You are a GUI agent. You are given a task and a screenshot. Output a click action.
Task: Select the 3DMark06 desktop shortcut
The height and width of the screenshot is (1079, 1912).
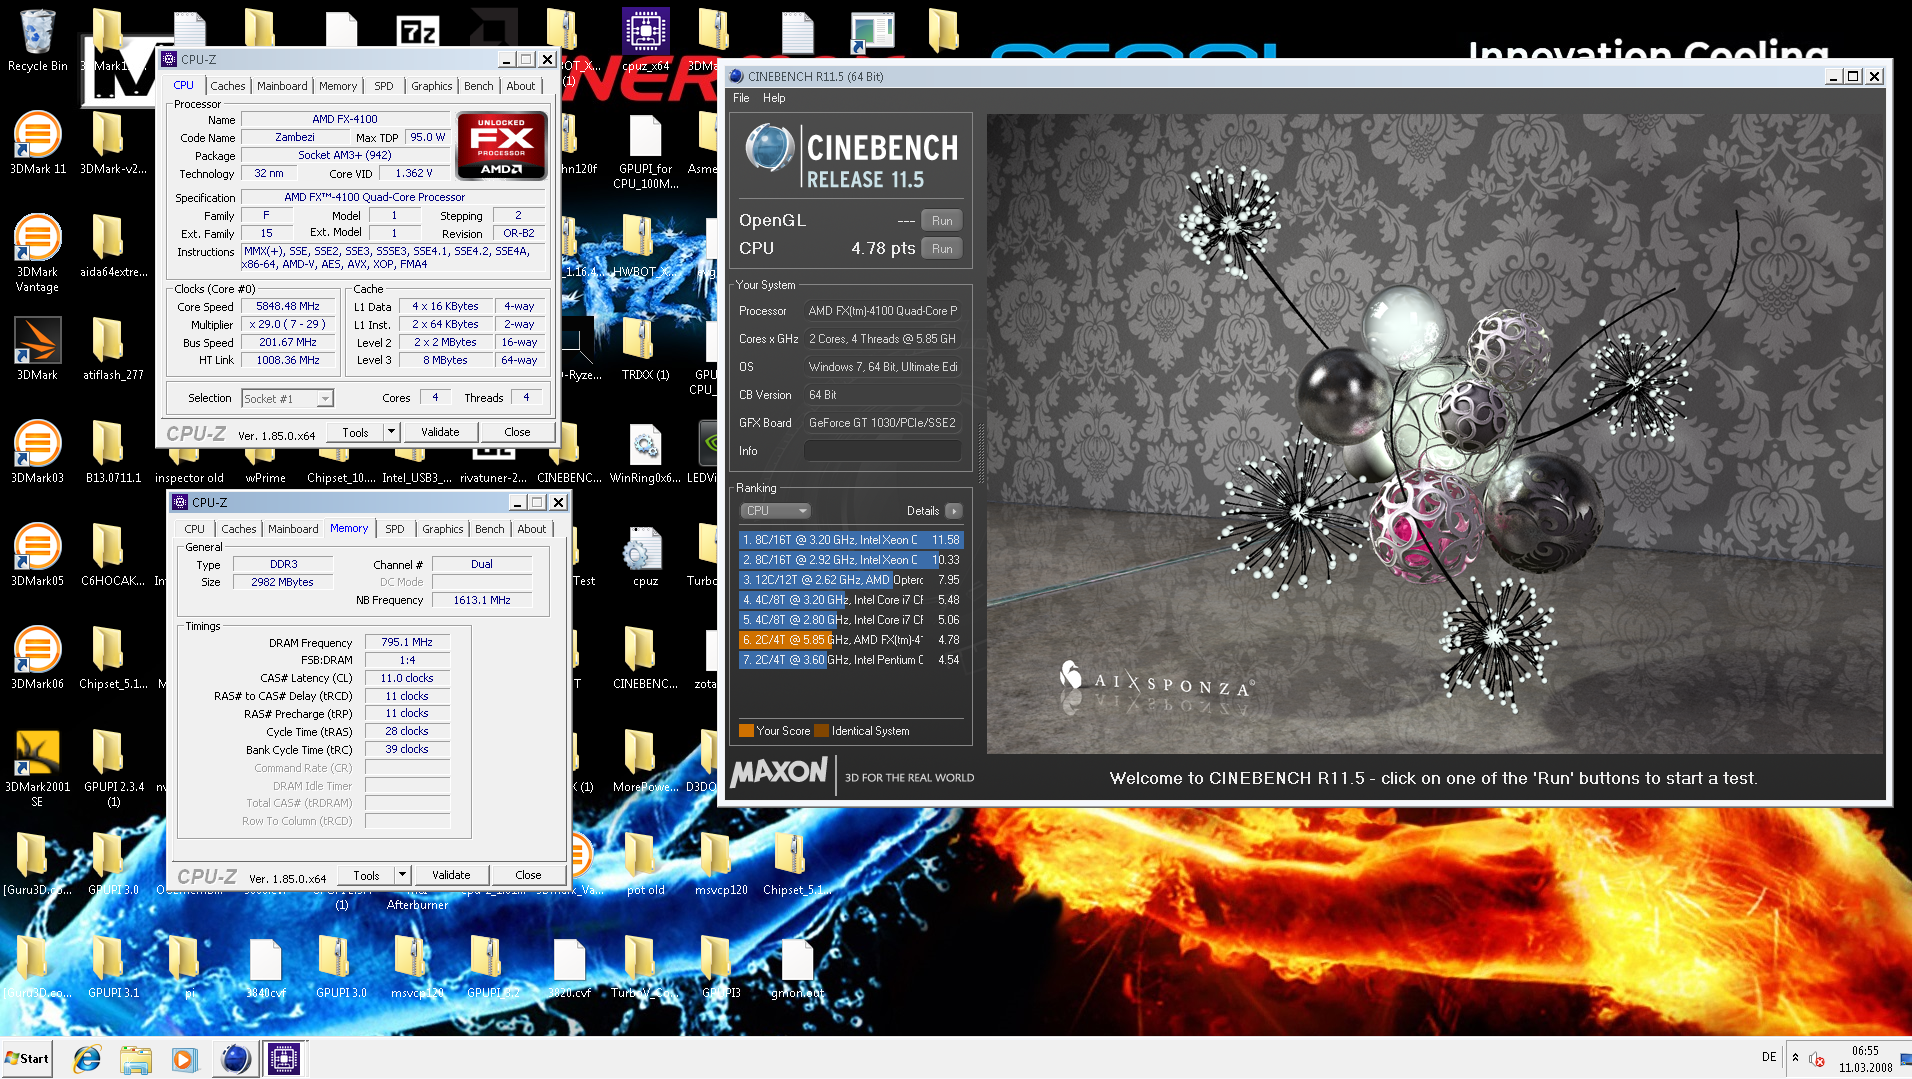coord(37,657)
